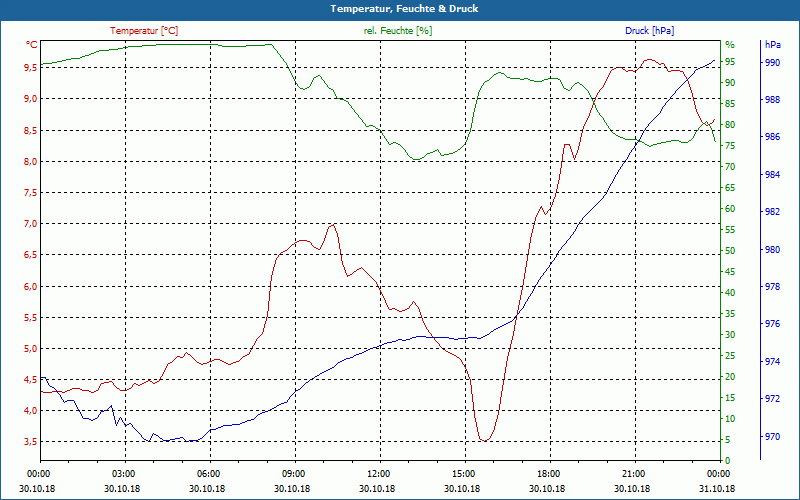Click the 974 hPa pressure axis value
Screen dimensions: 800x500
click(772, 362)
